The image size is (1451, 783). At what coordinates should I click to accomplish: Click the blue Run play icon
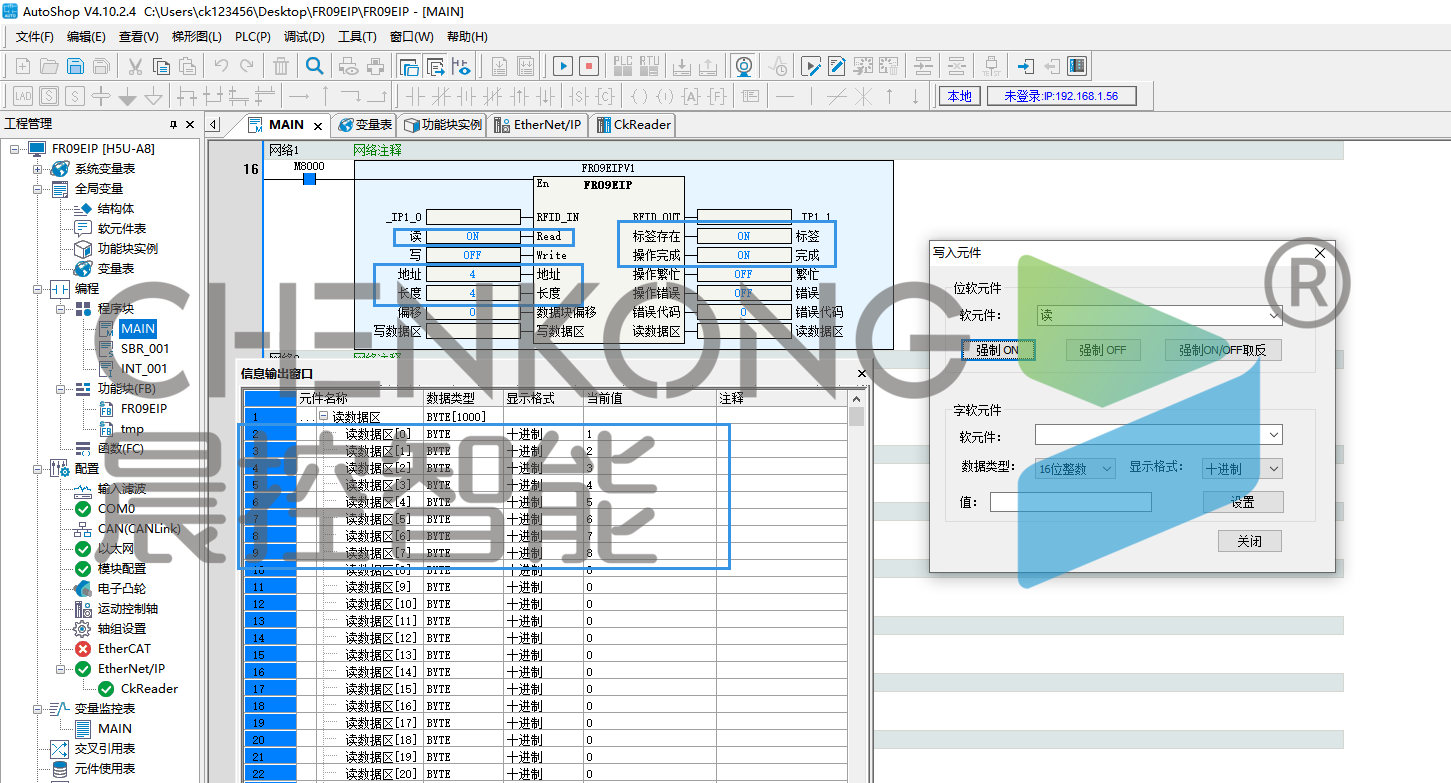[563, 67]
